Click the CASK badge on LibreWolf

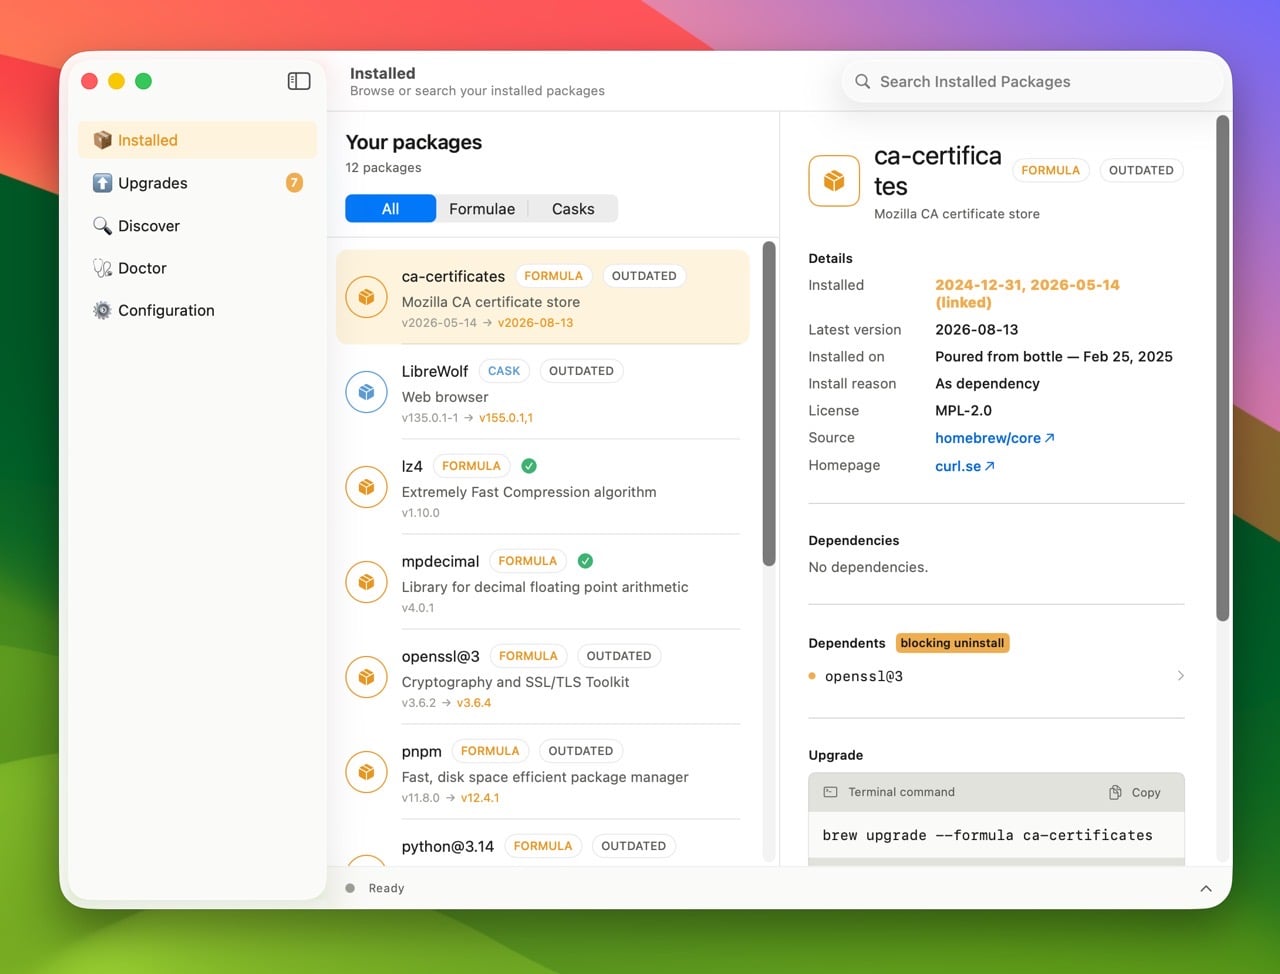[504, 371]
